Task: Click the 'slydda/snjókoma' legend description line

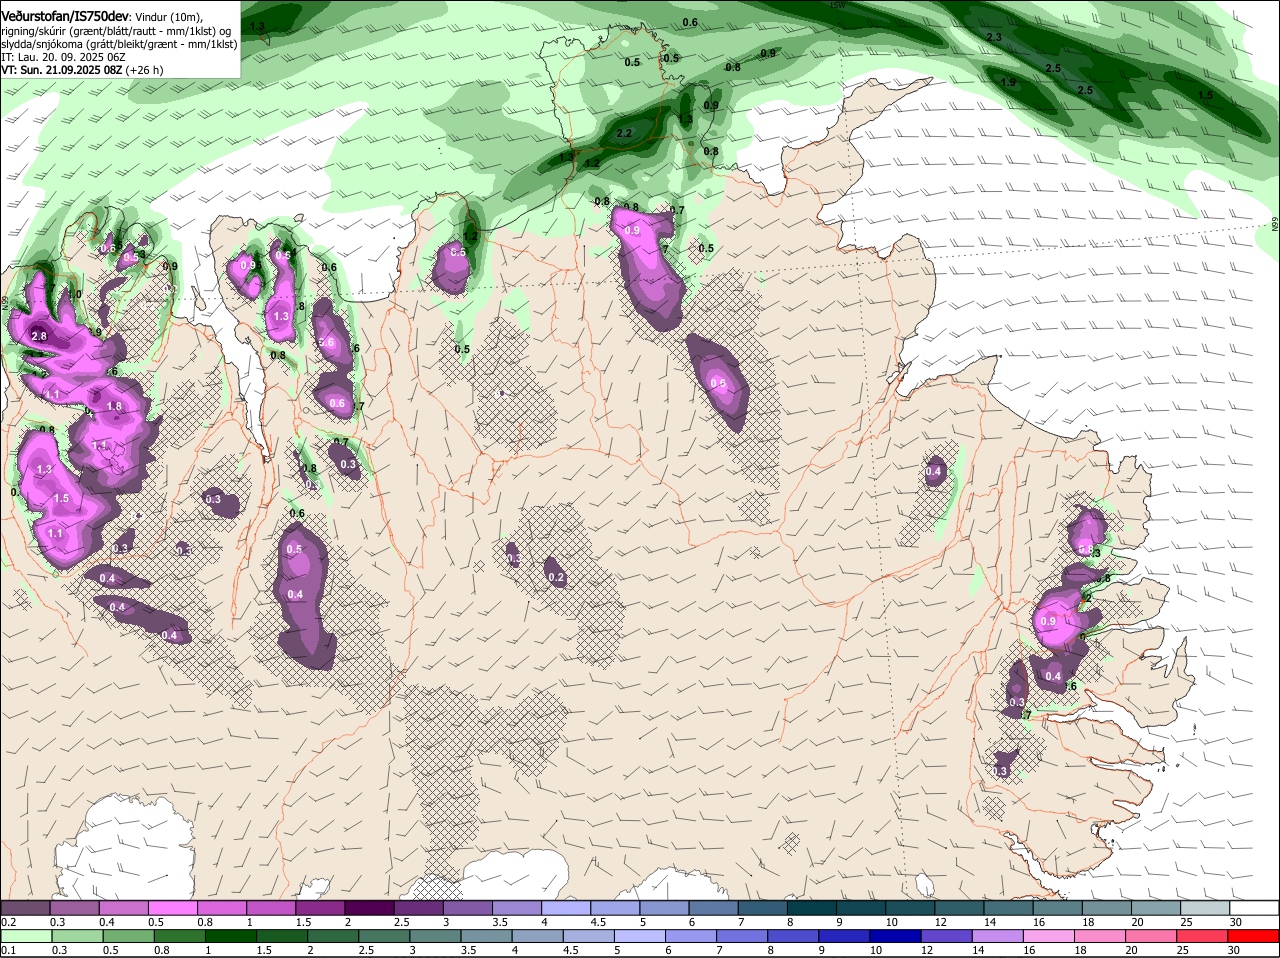Action: tap(119, 44)
